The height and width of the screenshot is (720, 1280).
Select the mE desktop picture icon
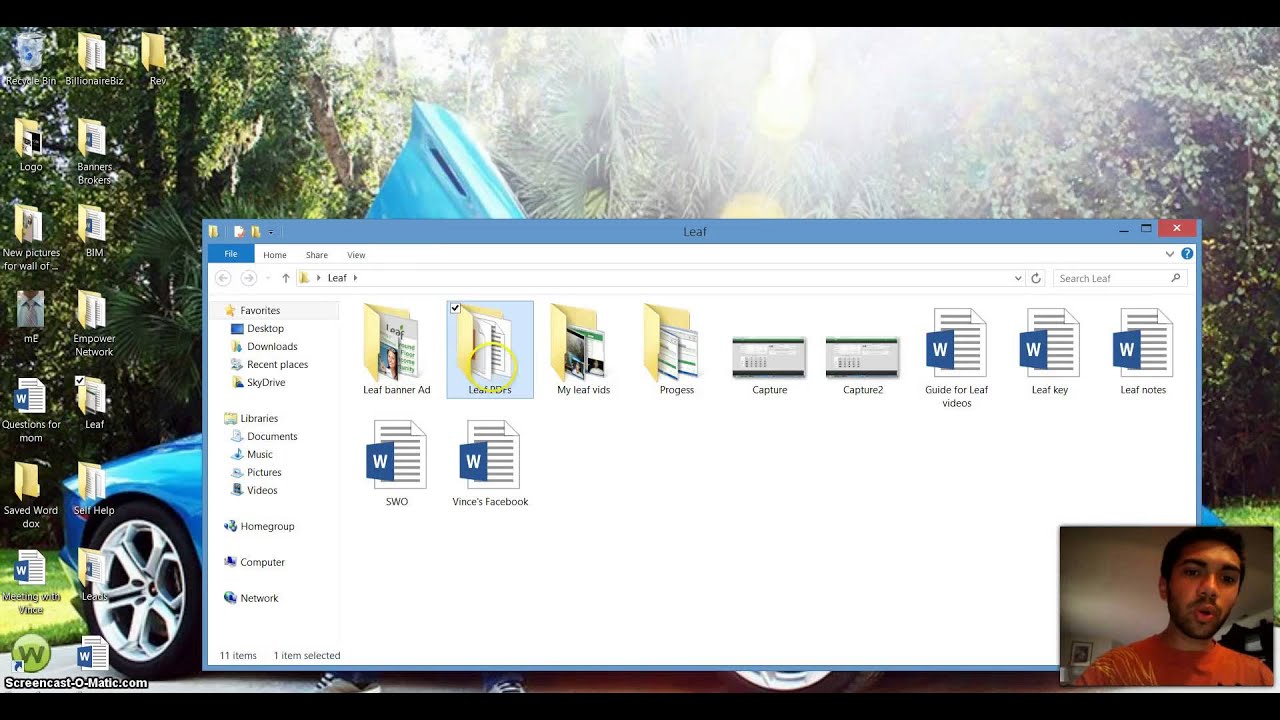pos(31,317)
